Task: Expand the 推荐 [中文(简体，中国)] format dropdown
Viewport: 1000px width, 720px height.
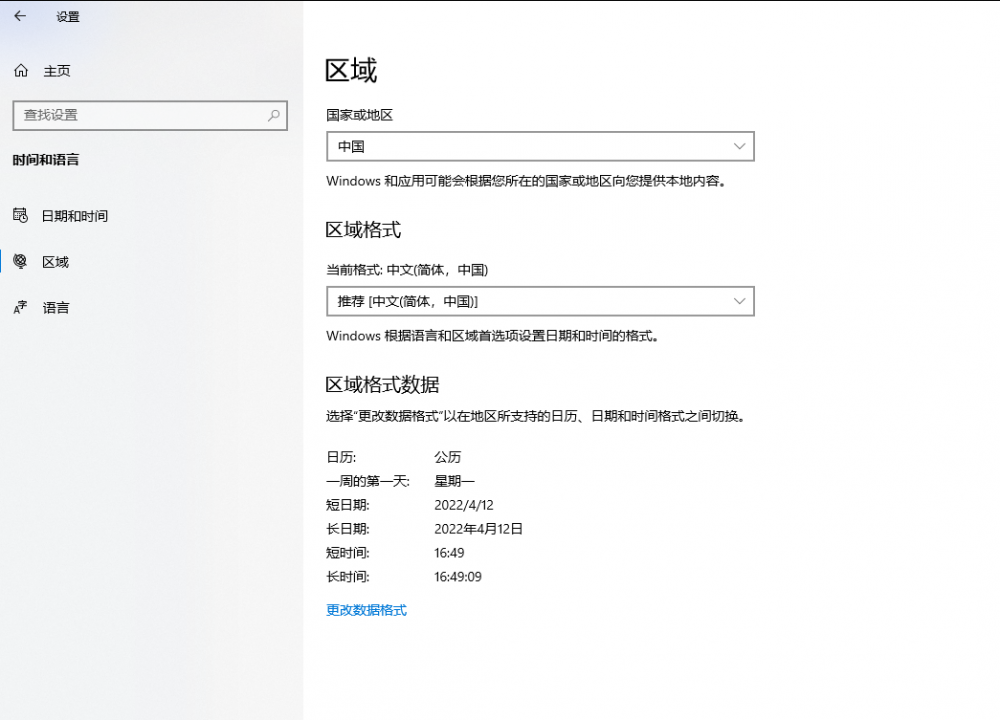Action: 540,301
